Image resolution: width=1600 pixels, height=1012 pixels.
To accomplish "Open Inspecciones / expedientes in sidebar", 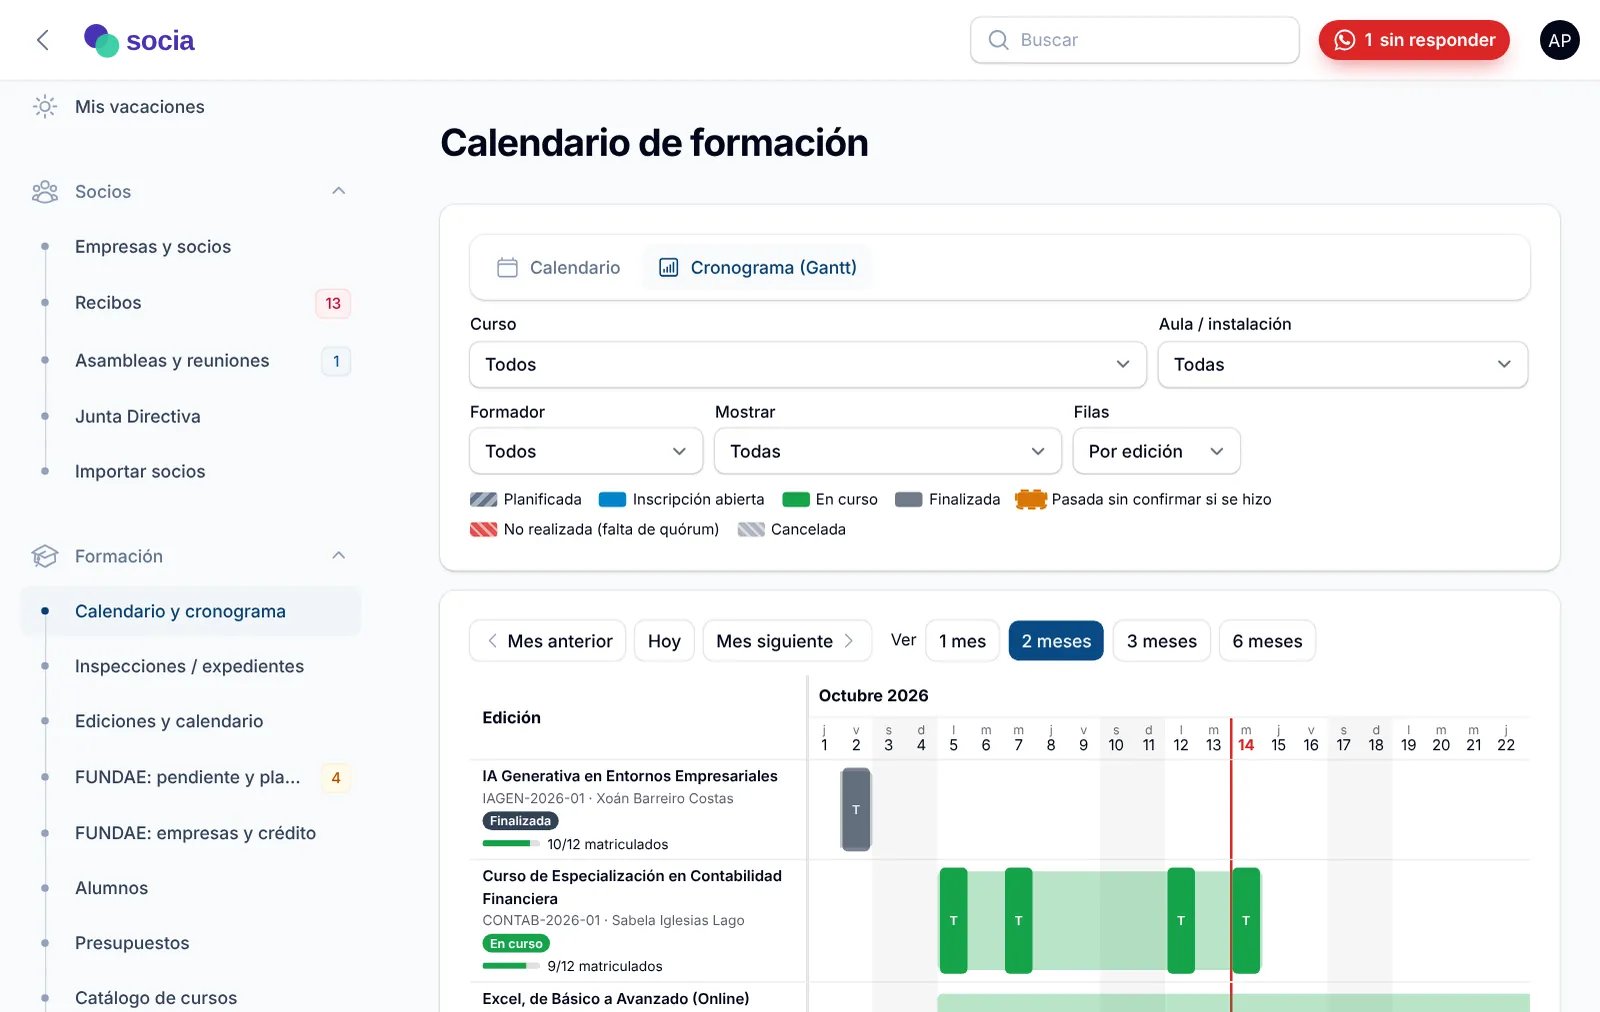I will [x=189, y=666].
